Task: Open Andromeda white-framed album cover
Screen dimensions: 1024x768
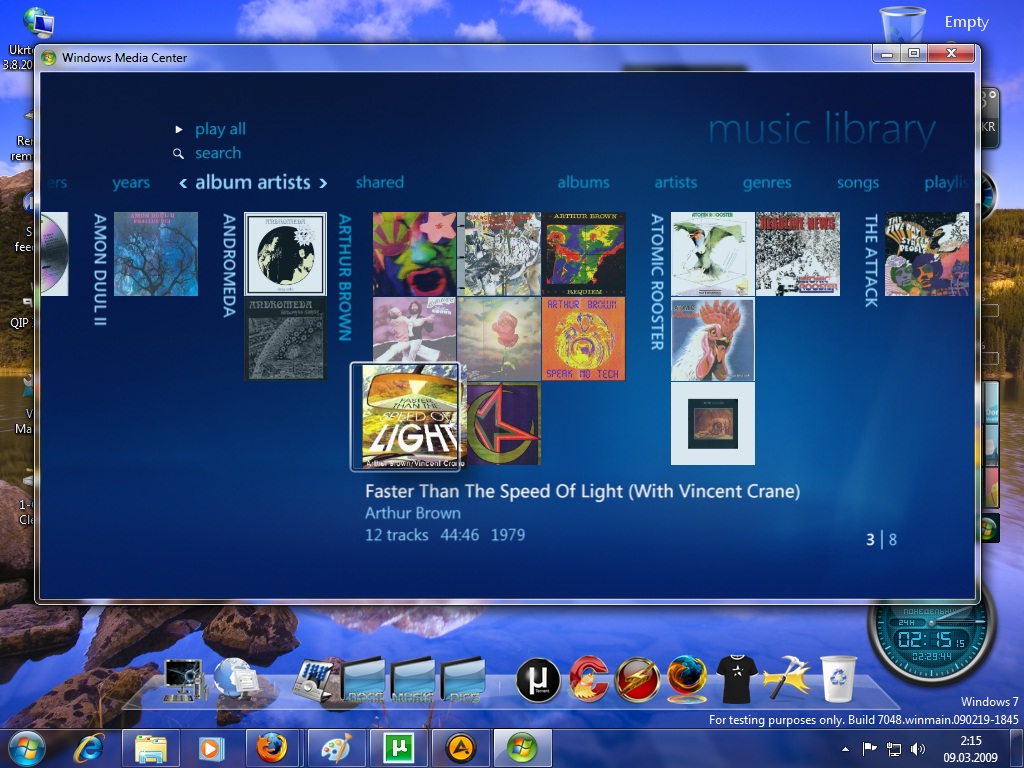Action: pos(285,254)
